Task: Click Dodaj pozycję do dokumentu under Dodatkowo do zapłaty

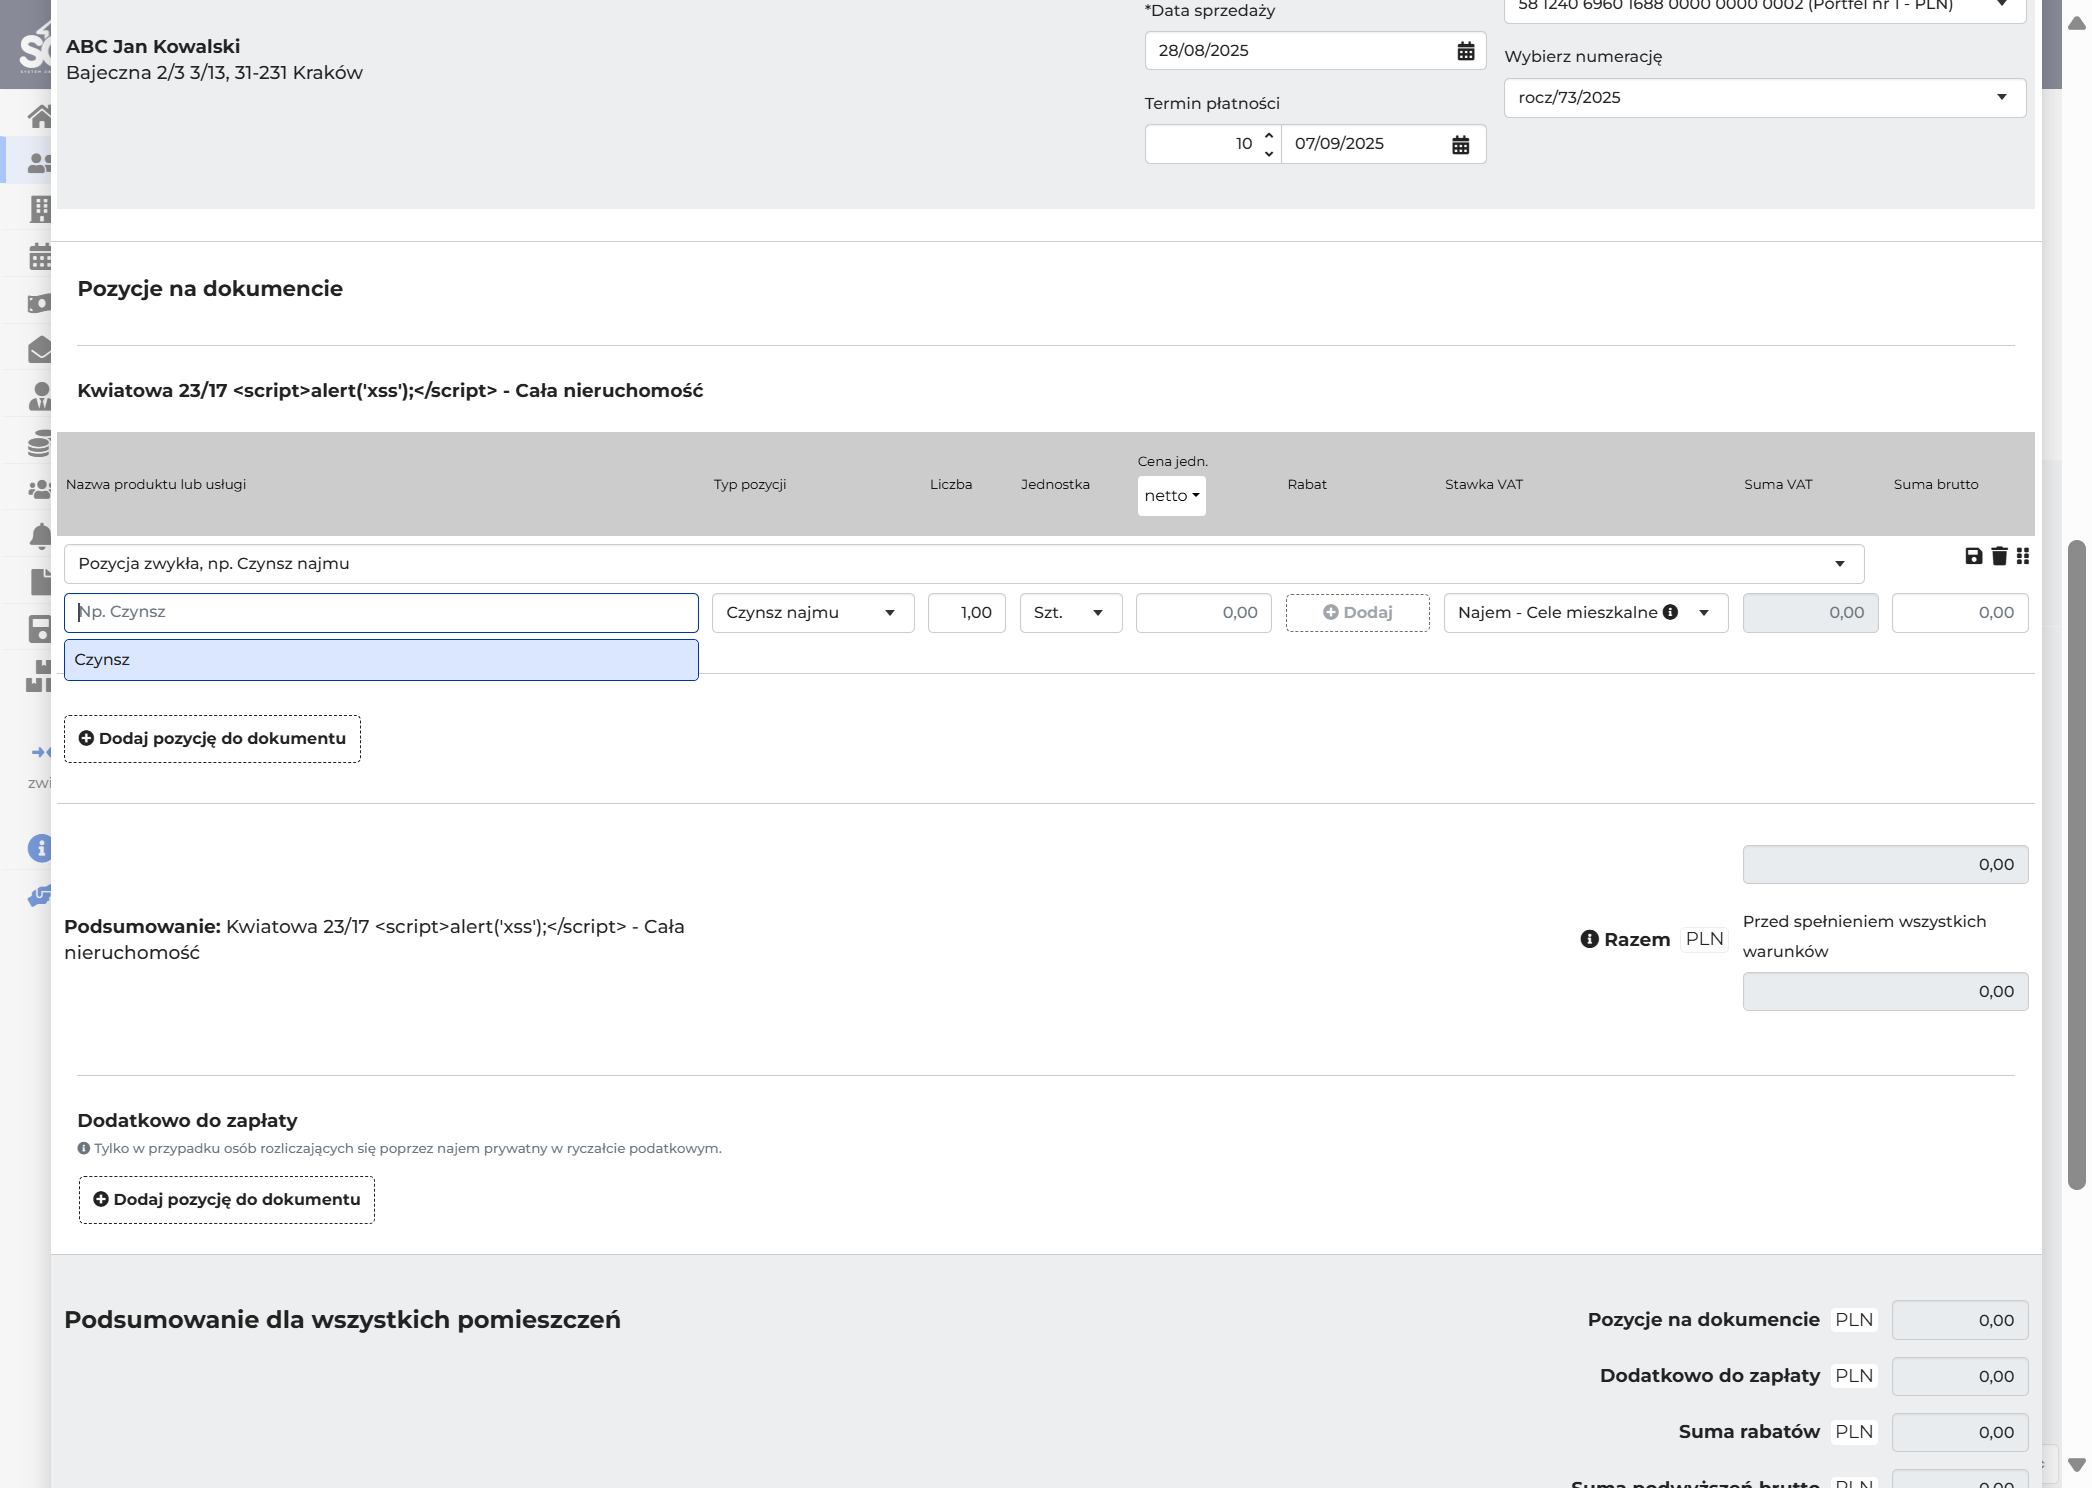Action: pos(227,1200)
